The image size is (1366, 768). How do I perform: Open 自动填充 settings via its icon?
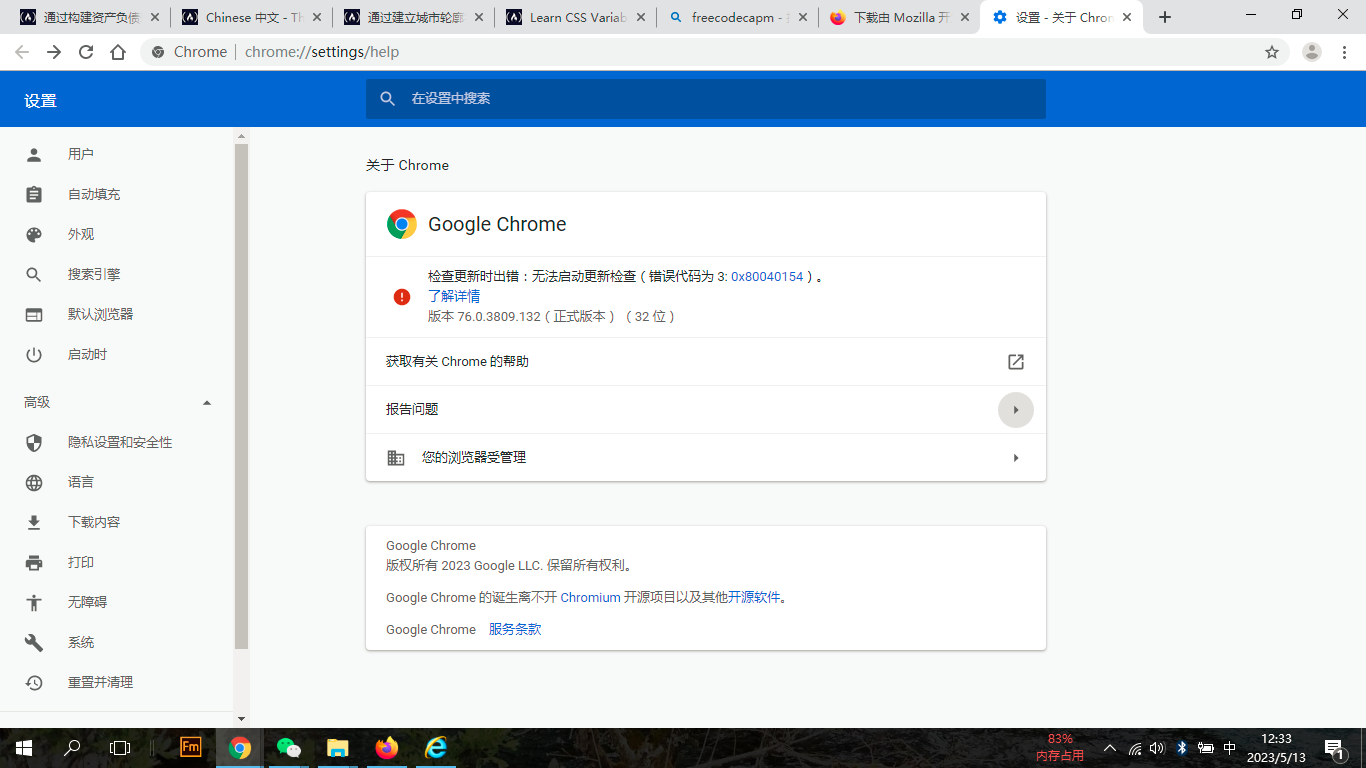point(35,194)
